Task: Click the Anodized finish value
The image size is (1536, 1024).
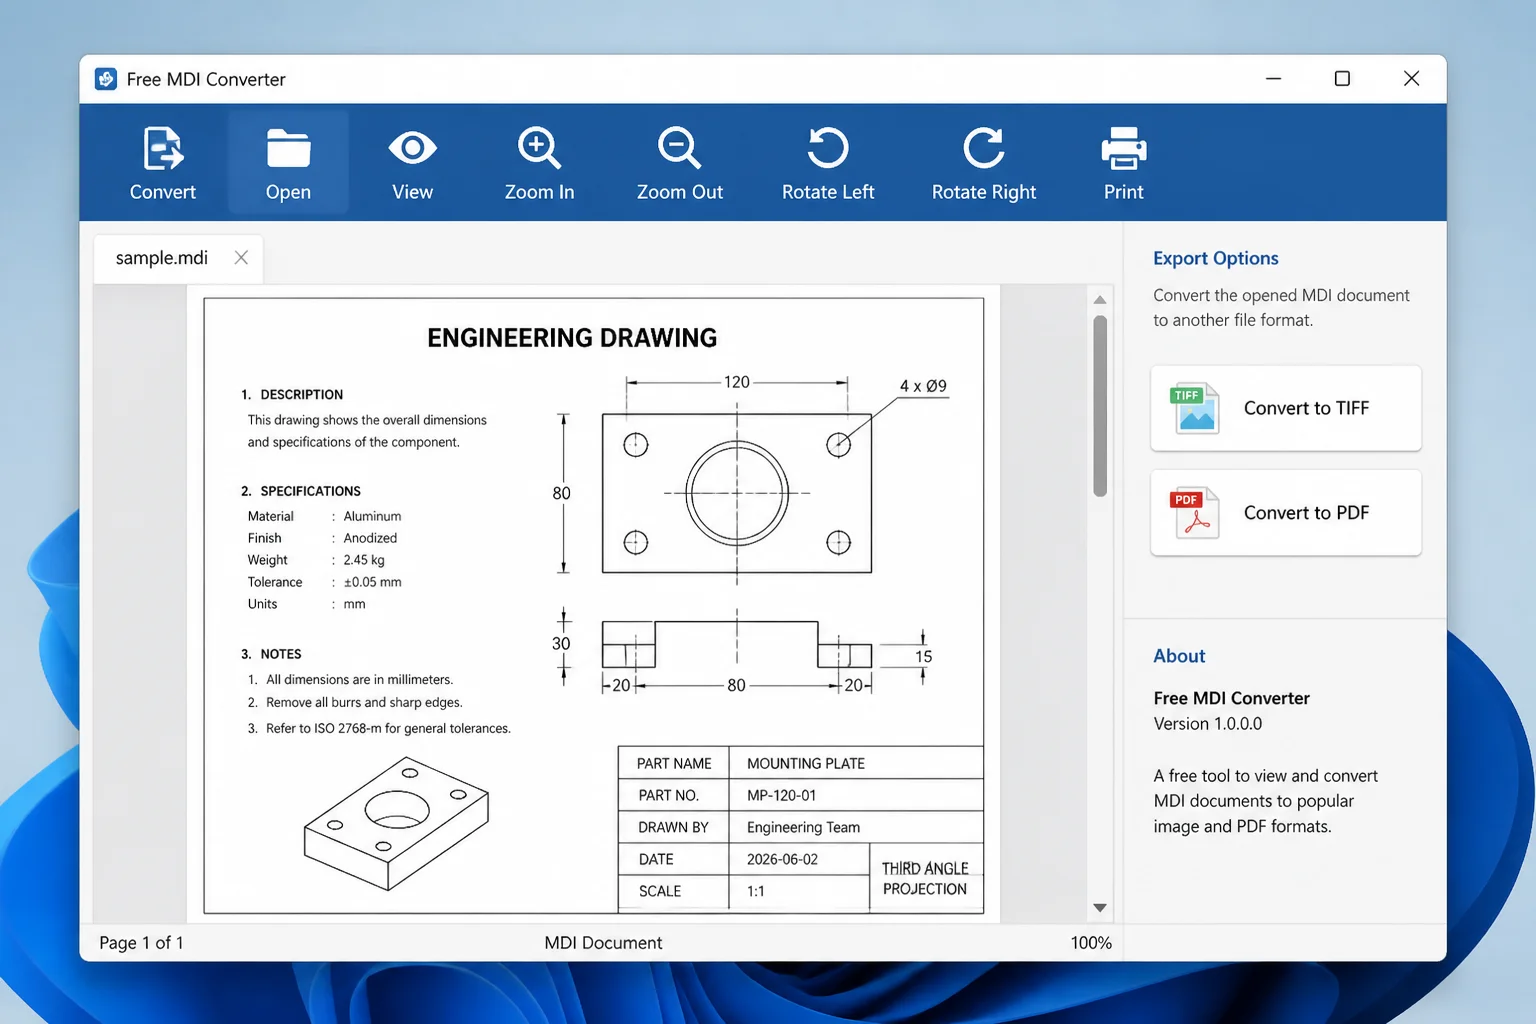Action: [370, 539]
